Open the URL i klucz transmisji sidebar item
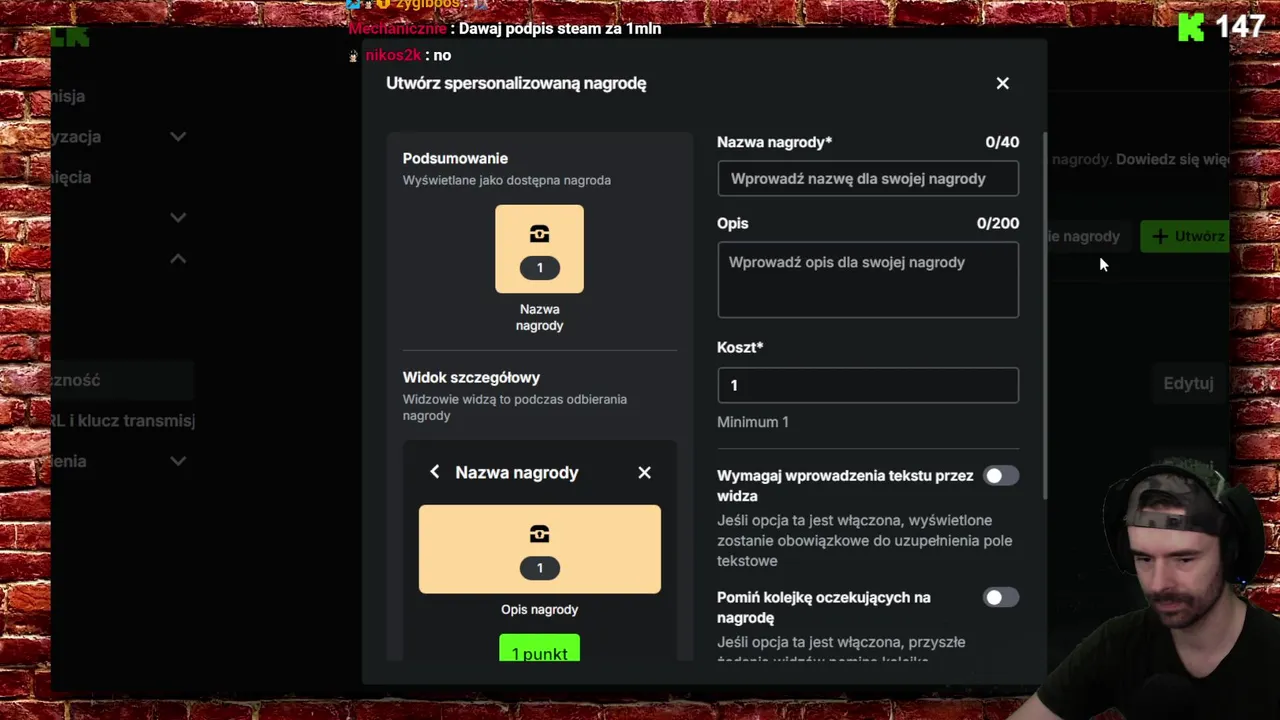The image size is (1280, 720). click(x=123, y=421)
